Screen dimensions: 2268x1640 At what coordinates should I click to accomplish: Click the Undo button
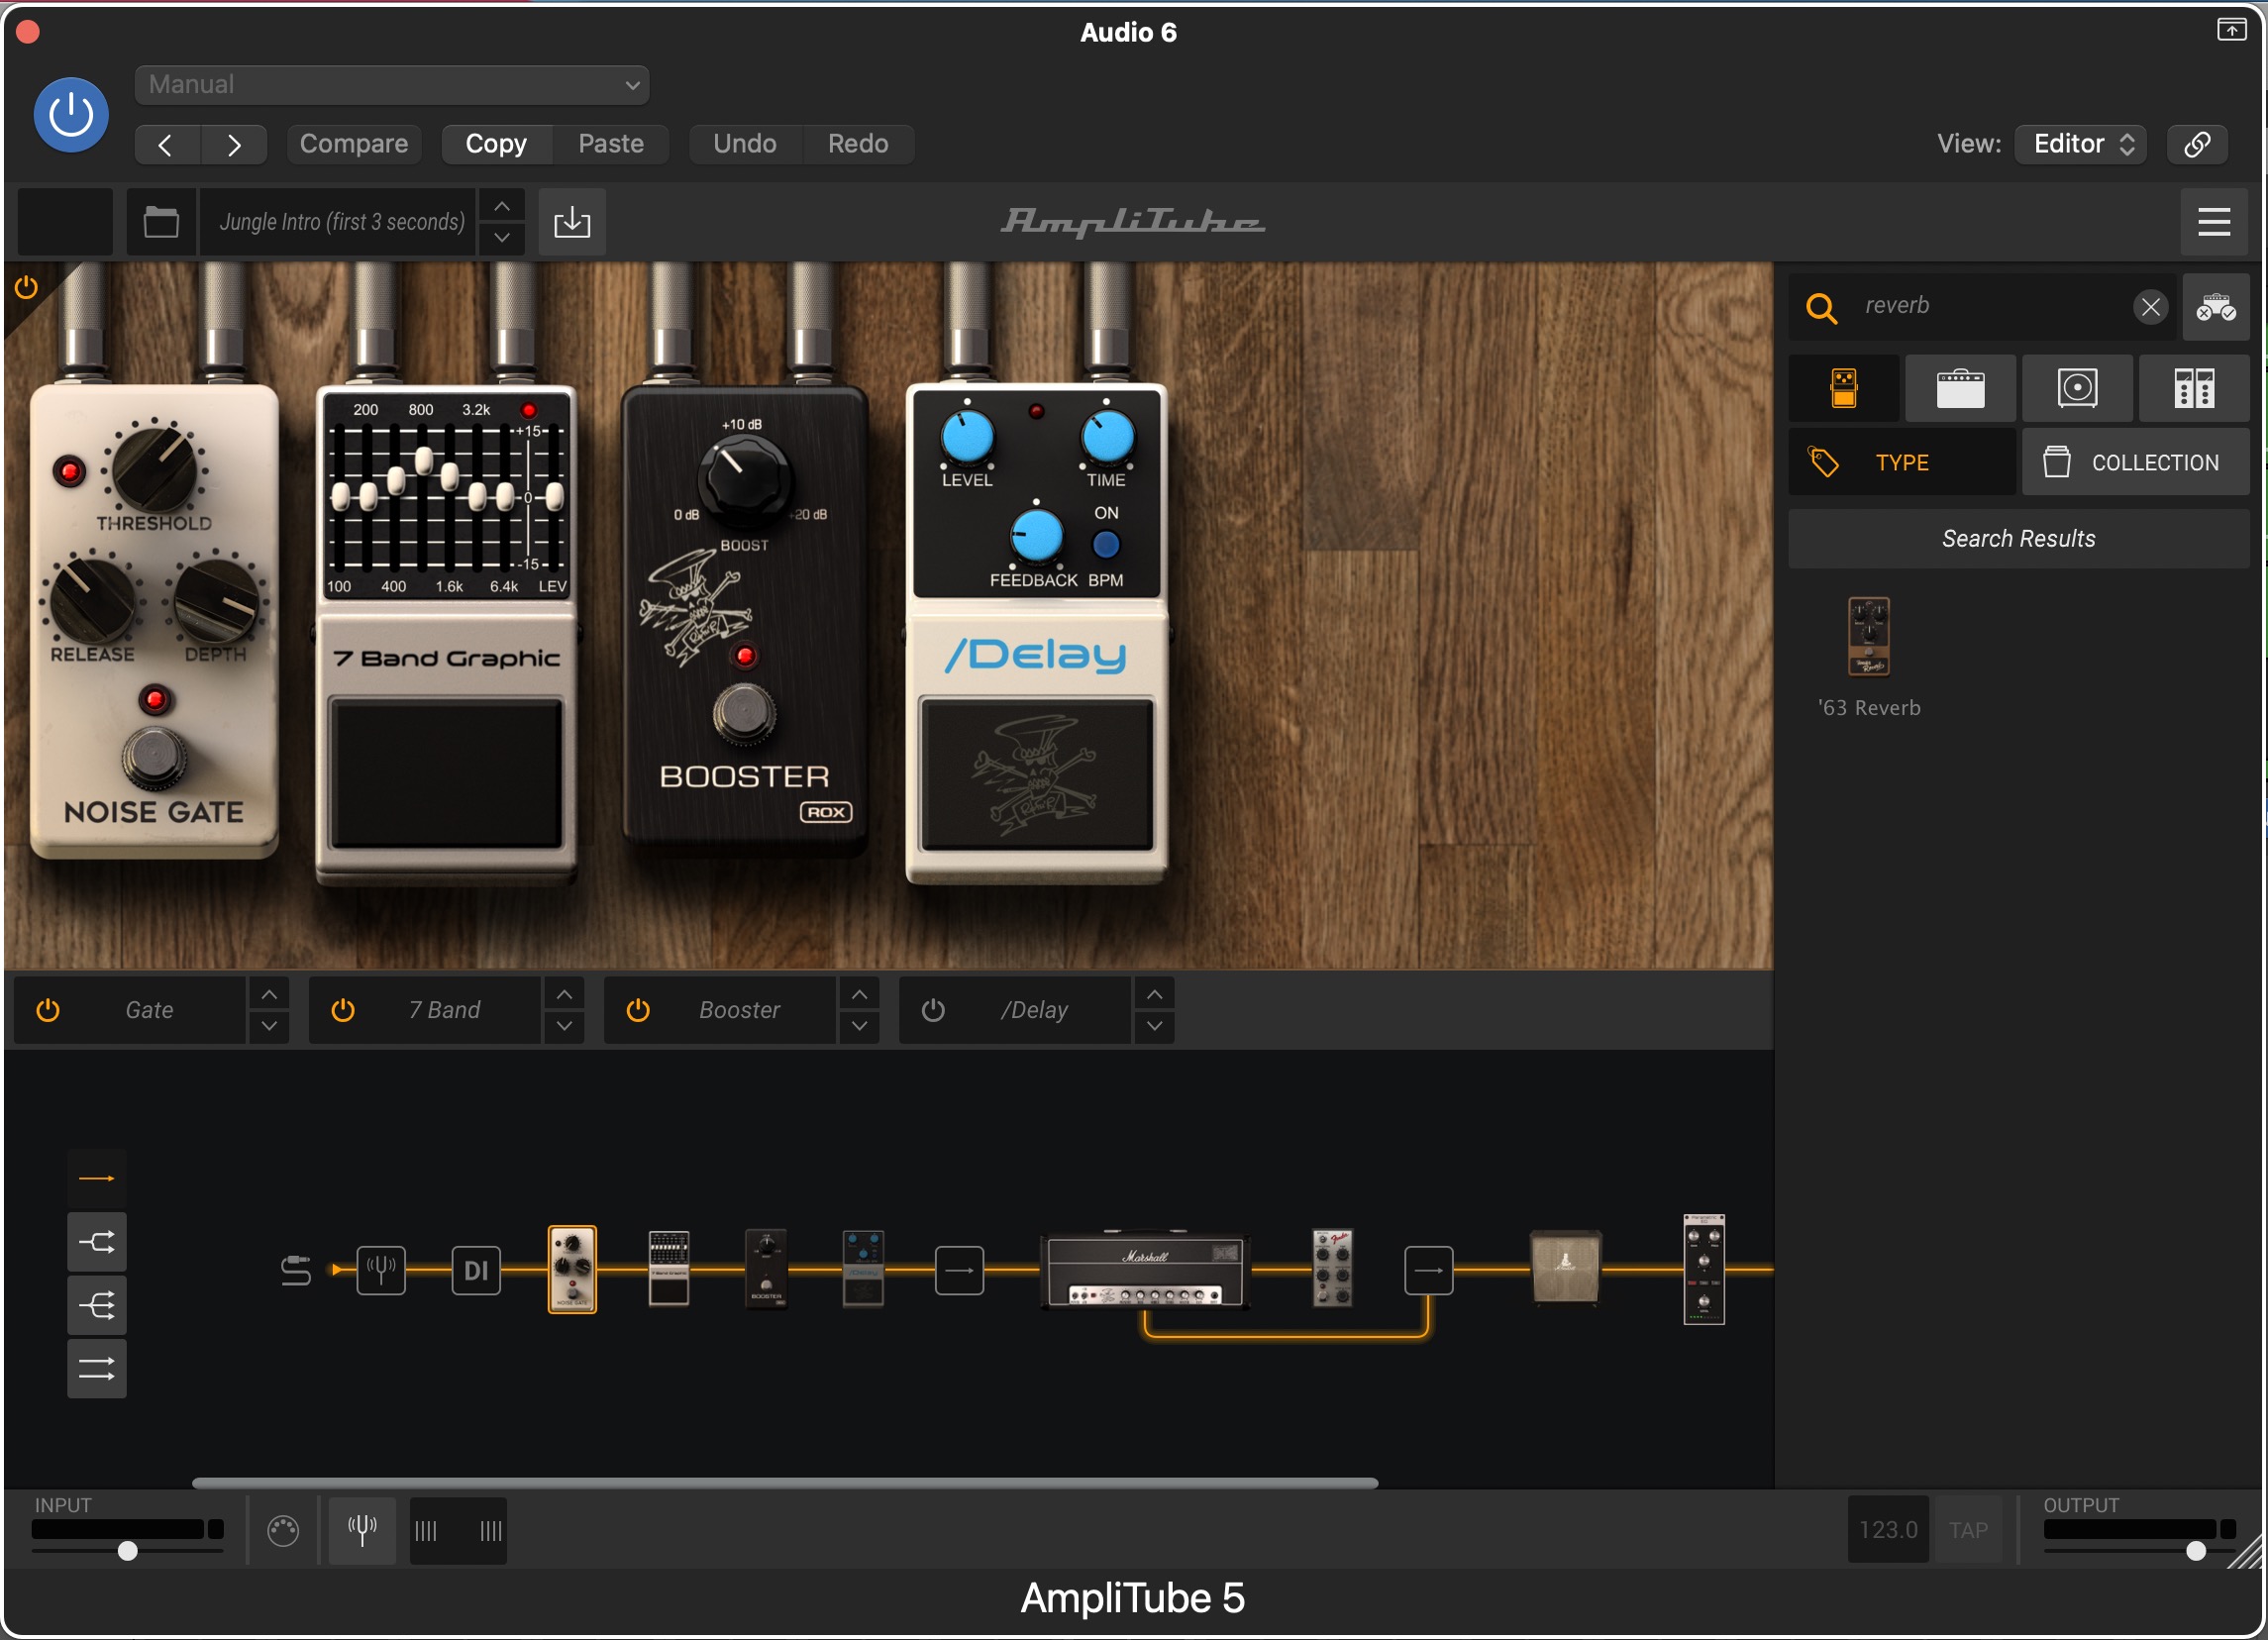(745, 144)
